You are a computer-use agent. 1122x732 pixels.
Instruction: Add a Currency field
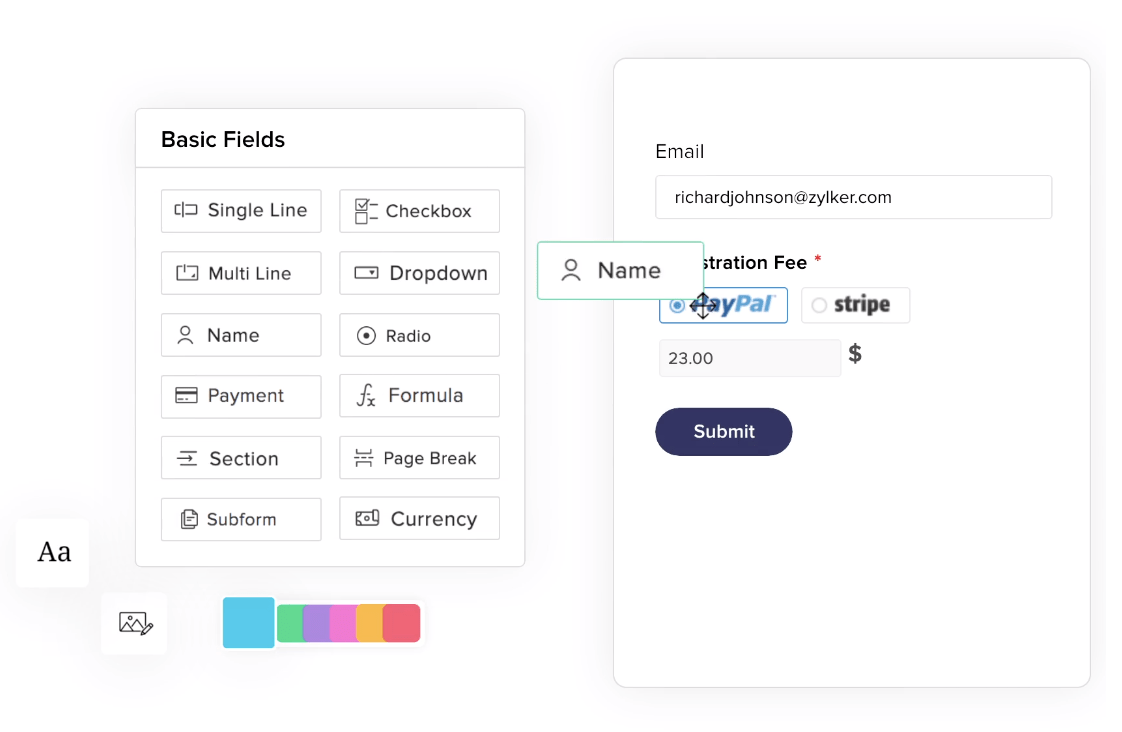pos(419,519)
